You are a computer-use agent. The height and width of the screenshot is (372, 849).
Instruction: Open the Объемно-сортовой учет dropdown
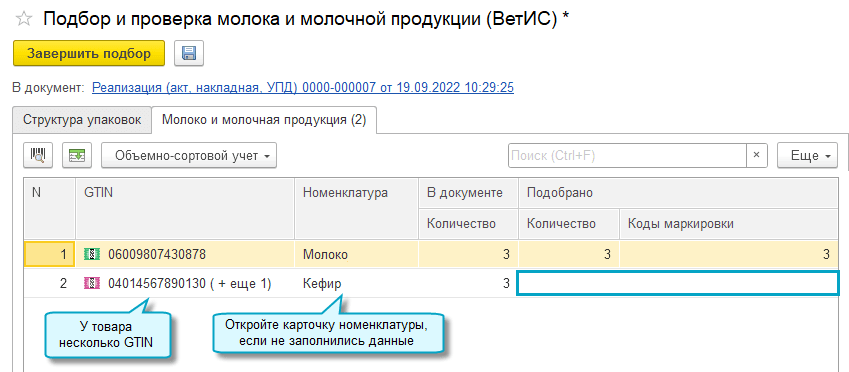pos(189,156)
